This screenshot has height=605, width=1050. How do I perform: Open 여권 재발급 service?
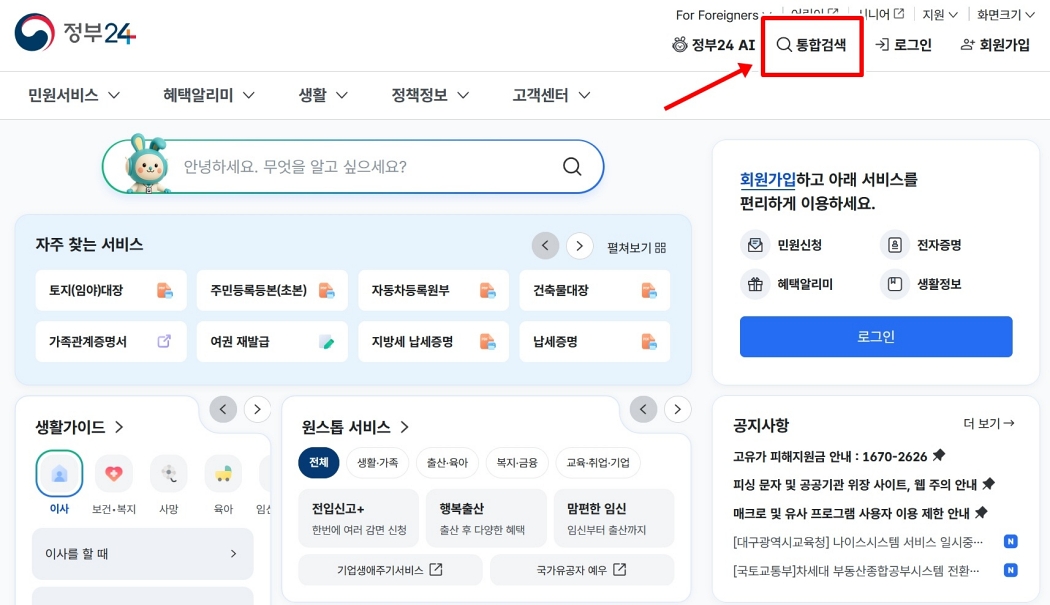(272, 342)
